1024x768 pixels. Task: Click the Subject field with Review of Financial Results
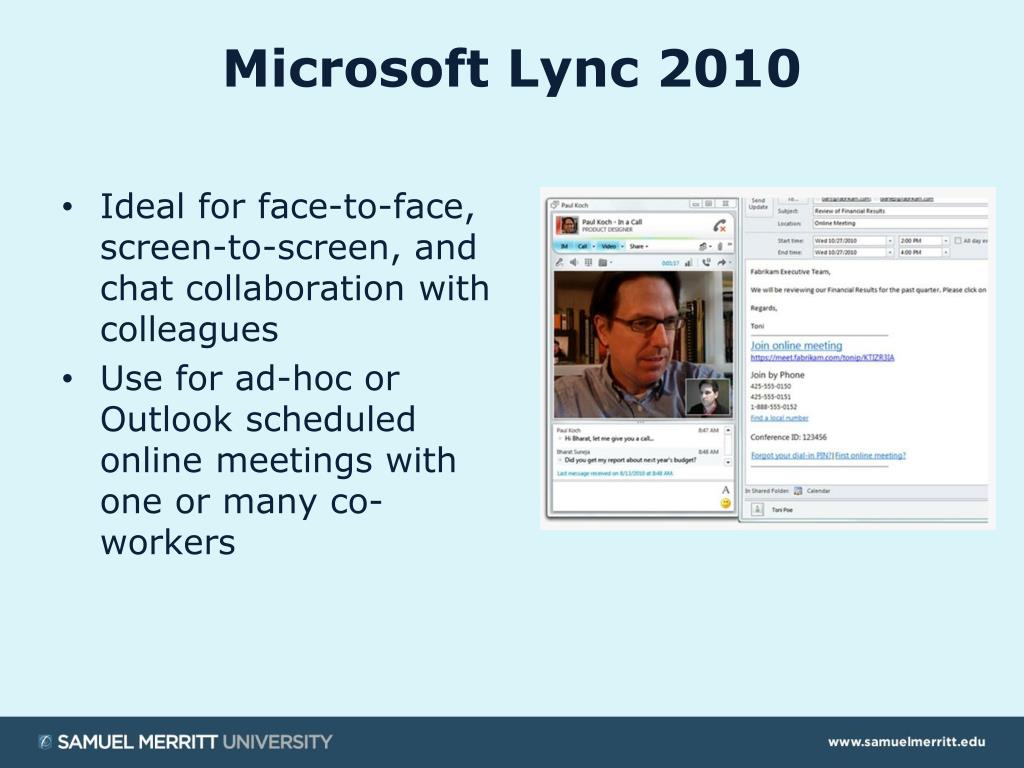pyautogui.click(x=901, y=211)
